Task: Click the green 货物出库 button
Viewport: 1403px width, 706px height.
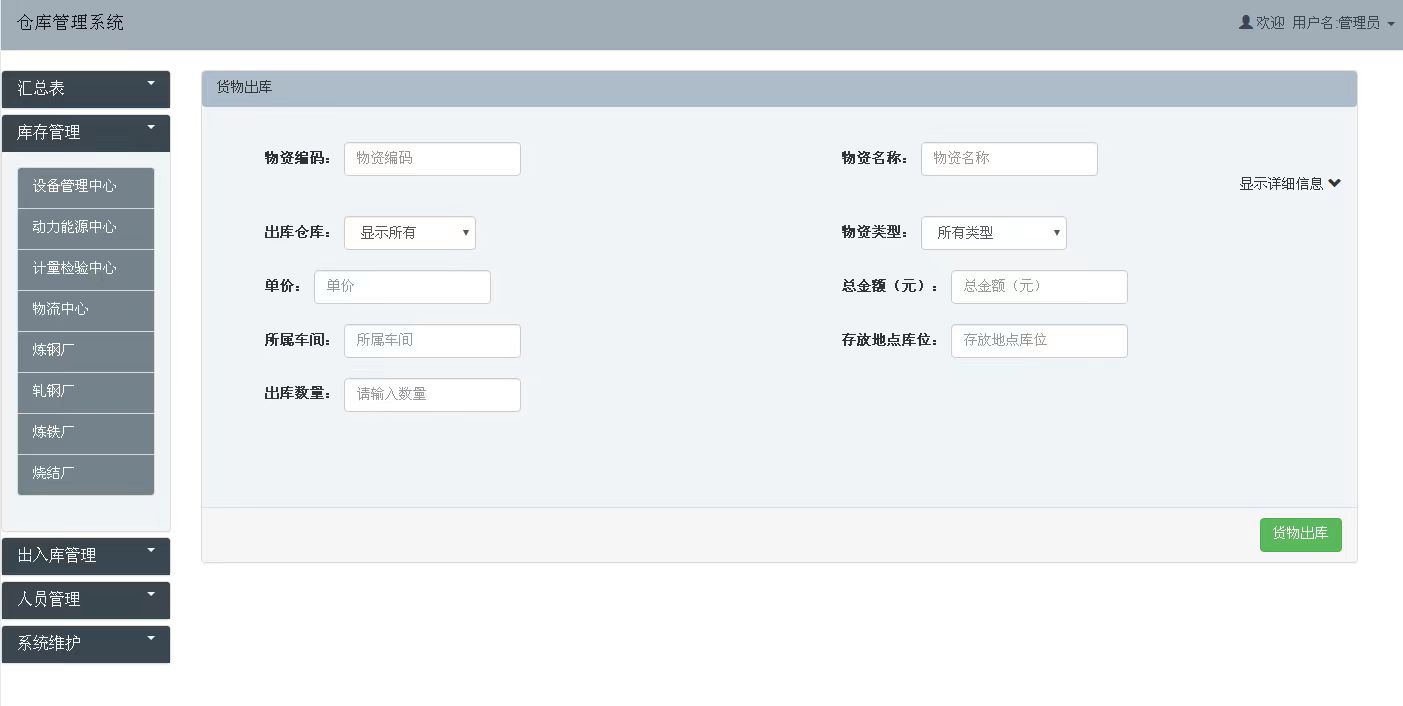Action: point(1300,534)
